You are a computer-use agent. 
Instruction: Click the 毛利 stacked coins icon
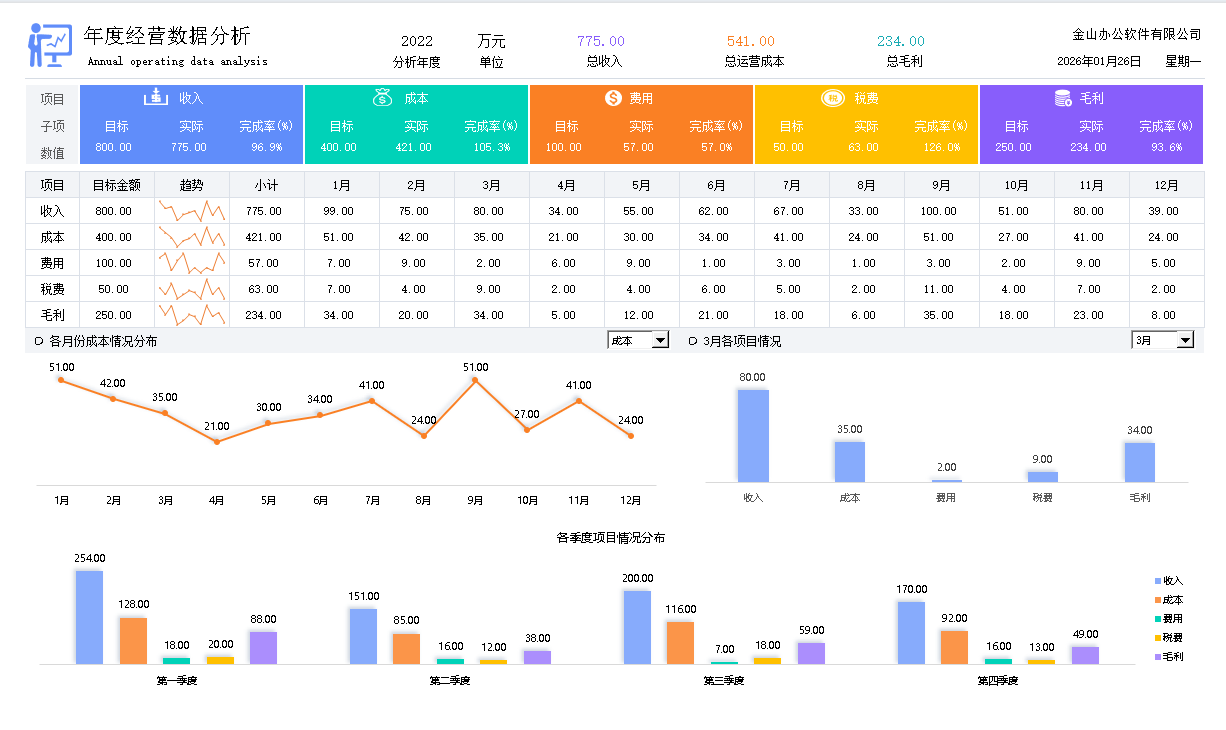click(1064, 98)
